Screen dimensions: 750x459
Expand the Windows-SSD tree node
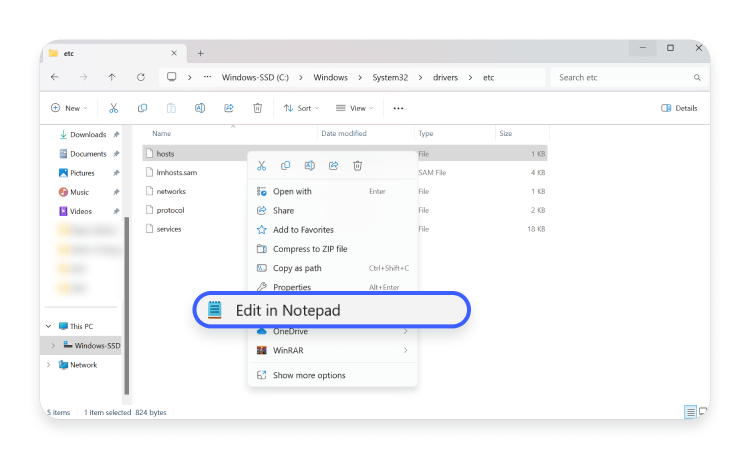[x=53, y=345]
